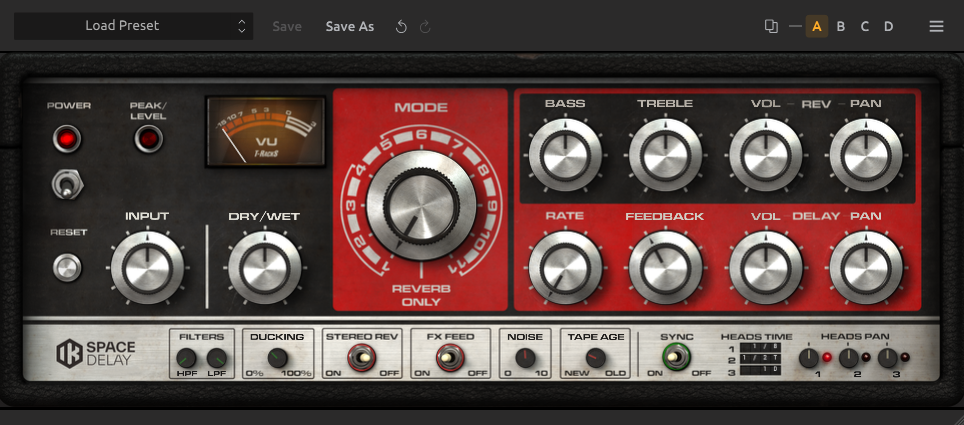This screenshot has height=425, width=964.
Task: Click the IK Space Delay logo
Action: [x=96, y=353]
